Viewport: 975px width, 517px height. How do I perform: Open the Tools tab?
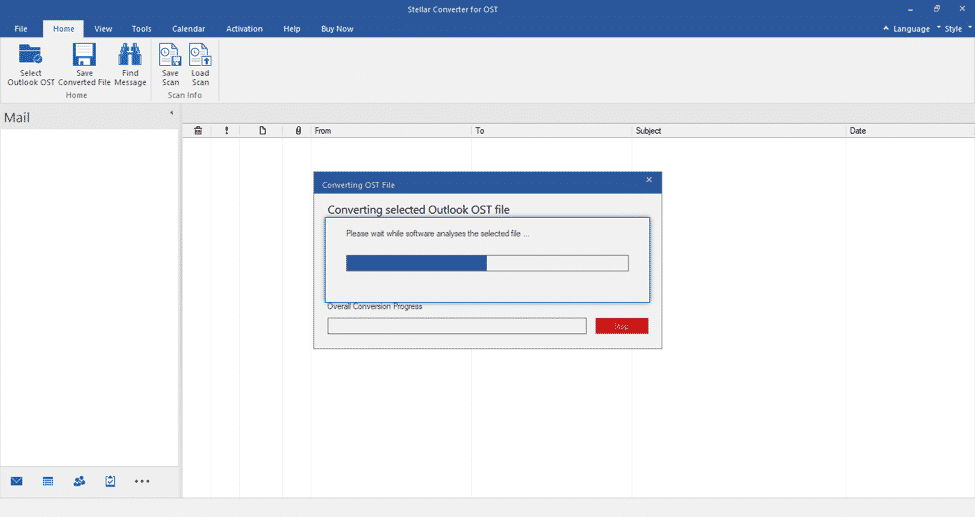click(141, 29)
